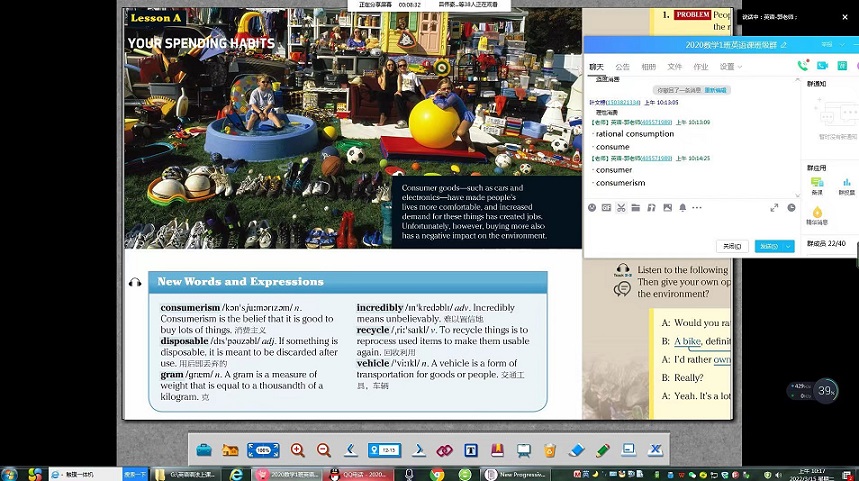
Task: Open Internet Explorer from the taskbar
Action: [x=236, y=474]
